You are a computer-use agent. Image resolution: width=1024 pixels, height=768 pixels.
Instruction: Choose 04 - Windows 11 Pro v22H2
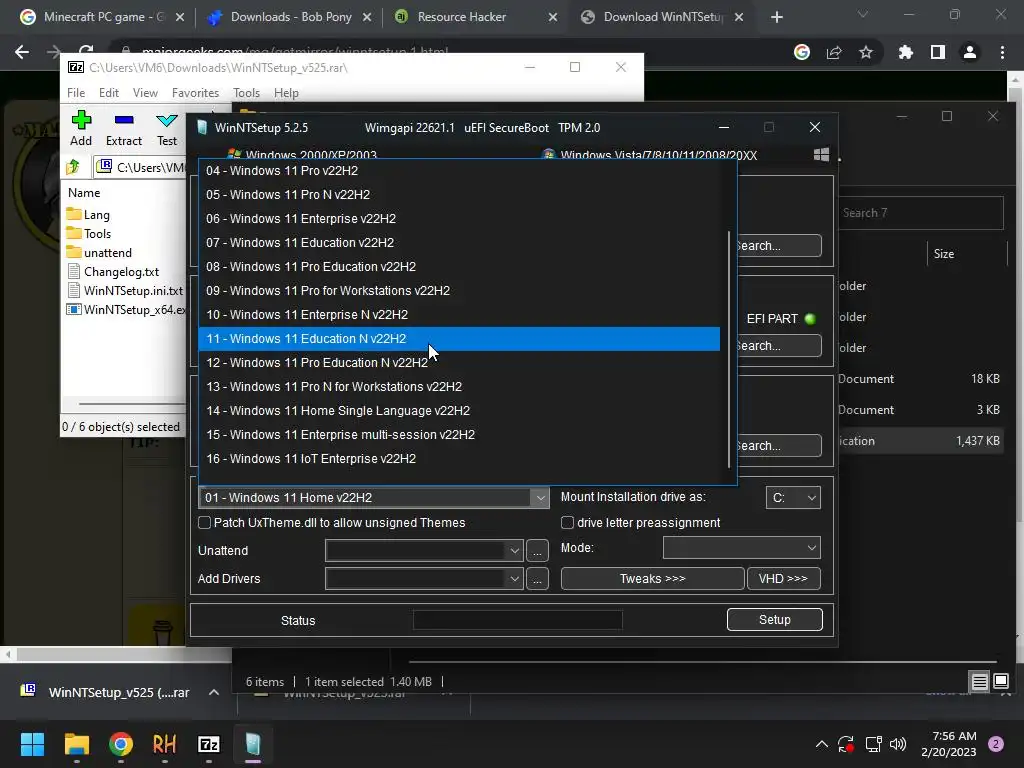pos(459,170)
